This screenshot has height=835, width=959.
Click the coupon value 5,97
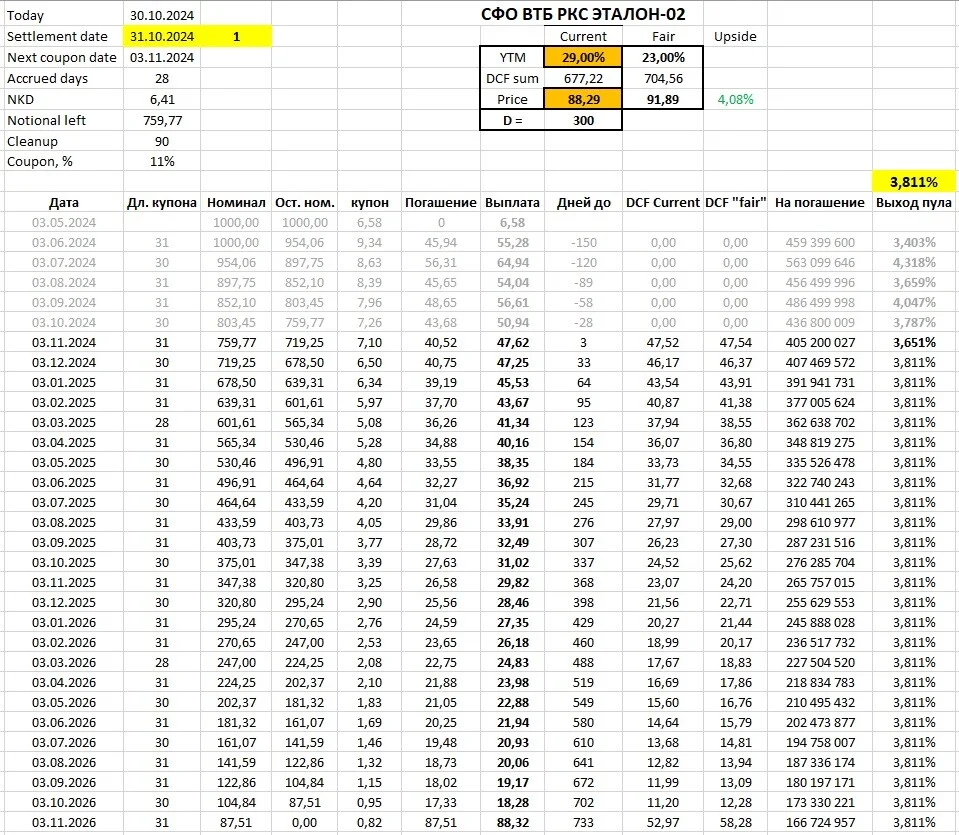(x=369, y=403)
